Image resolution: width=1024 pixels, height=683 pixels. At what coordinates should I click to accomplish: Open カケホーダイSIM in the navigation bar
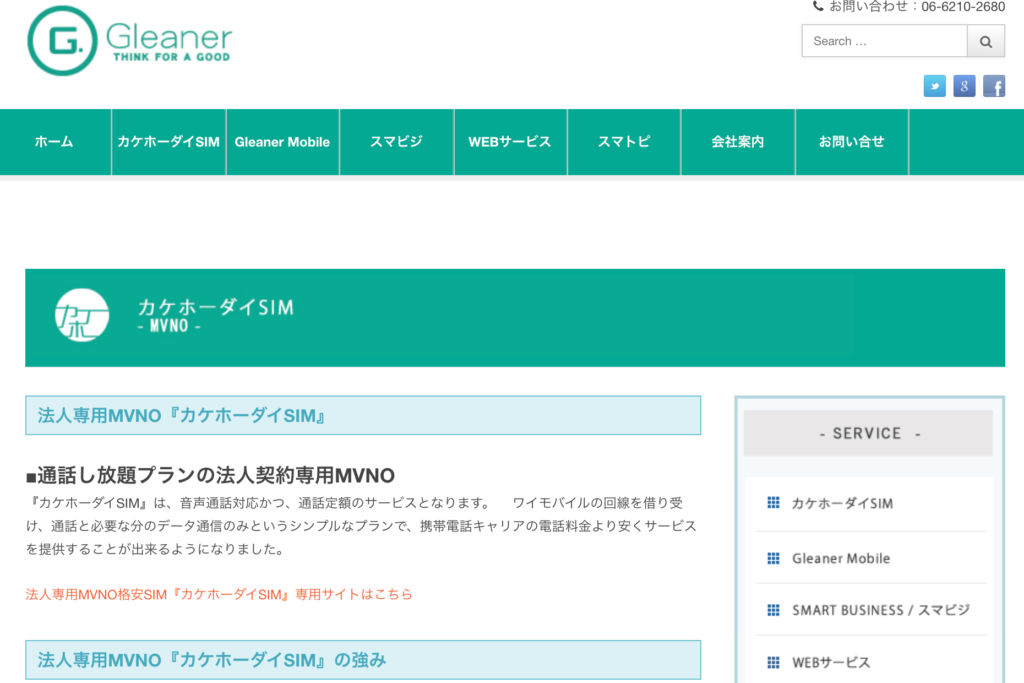point(168,142)
